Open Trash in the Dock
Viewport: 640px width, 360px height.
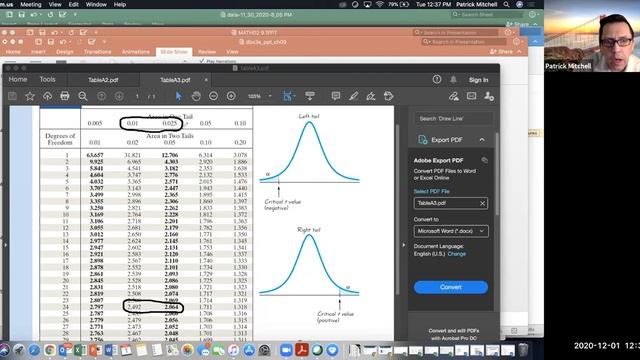[x=523, y=350]
